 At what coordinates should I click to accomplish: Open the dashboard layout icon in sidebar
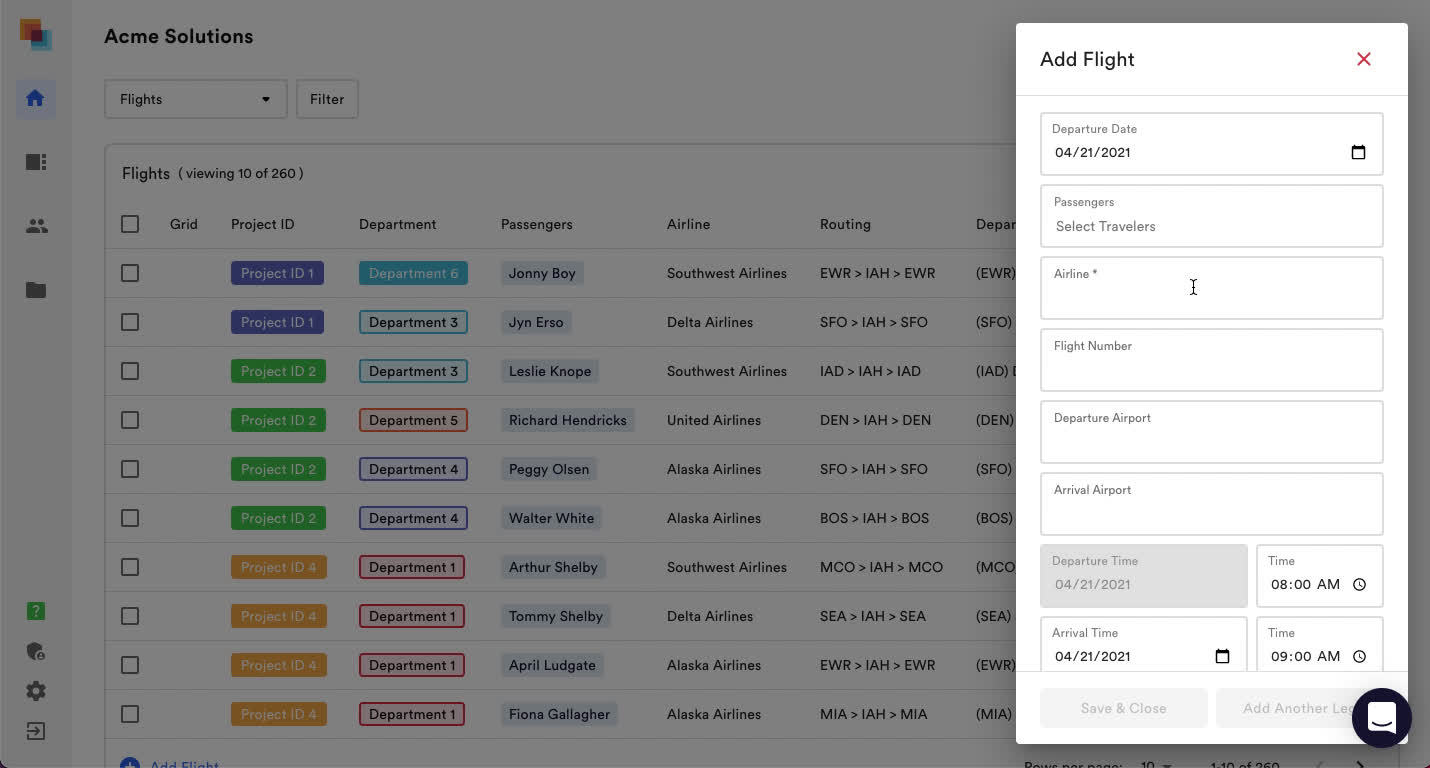pos(36,162)
